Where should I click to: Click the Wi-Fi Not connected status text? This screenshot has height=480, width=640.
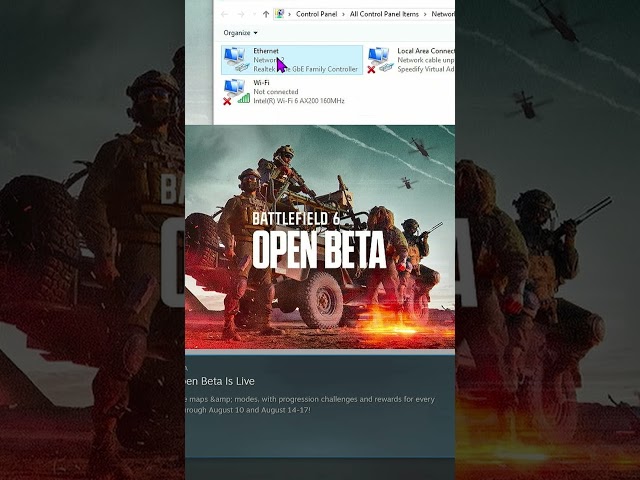point(276,91)
